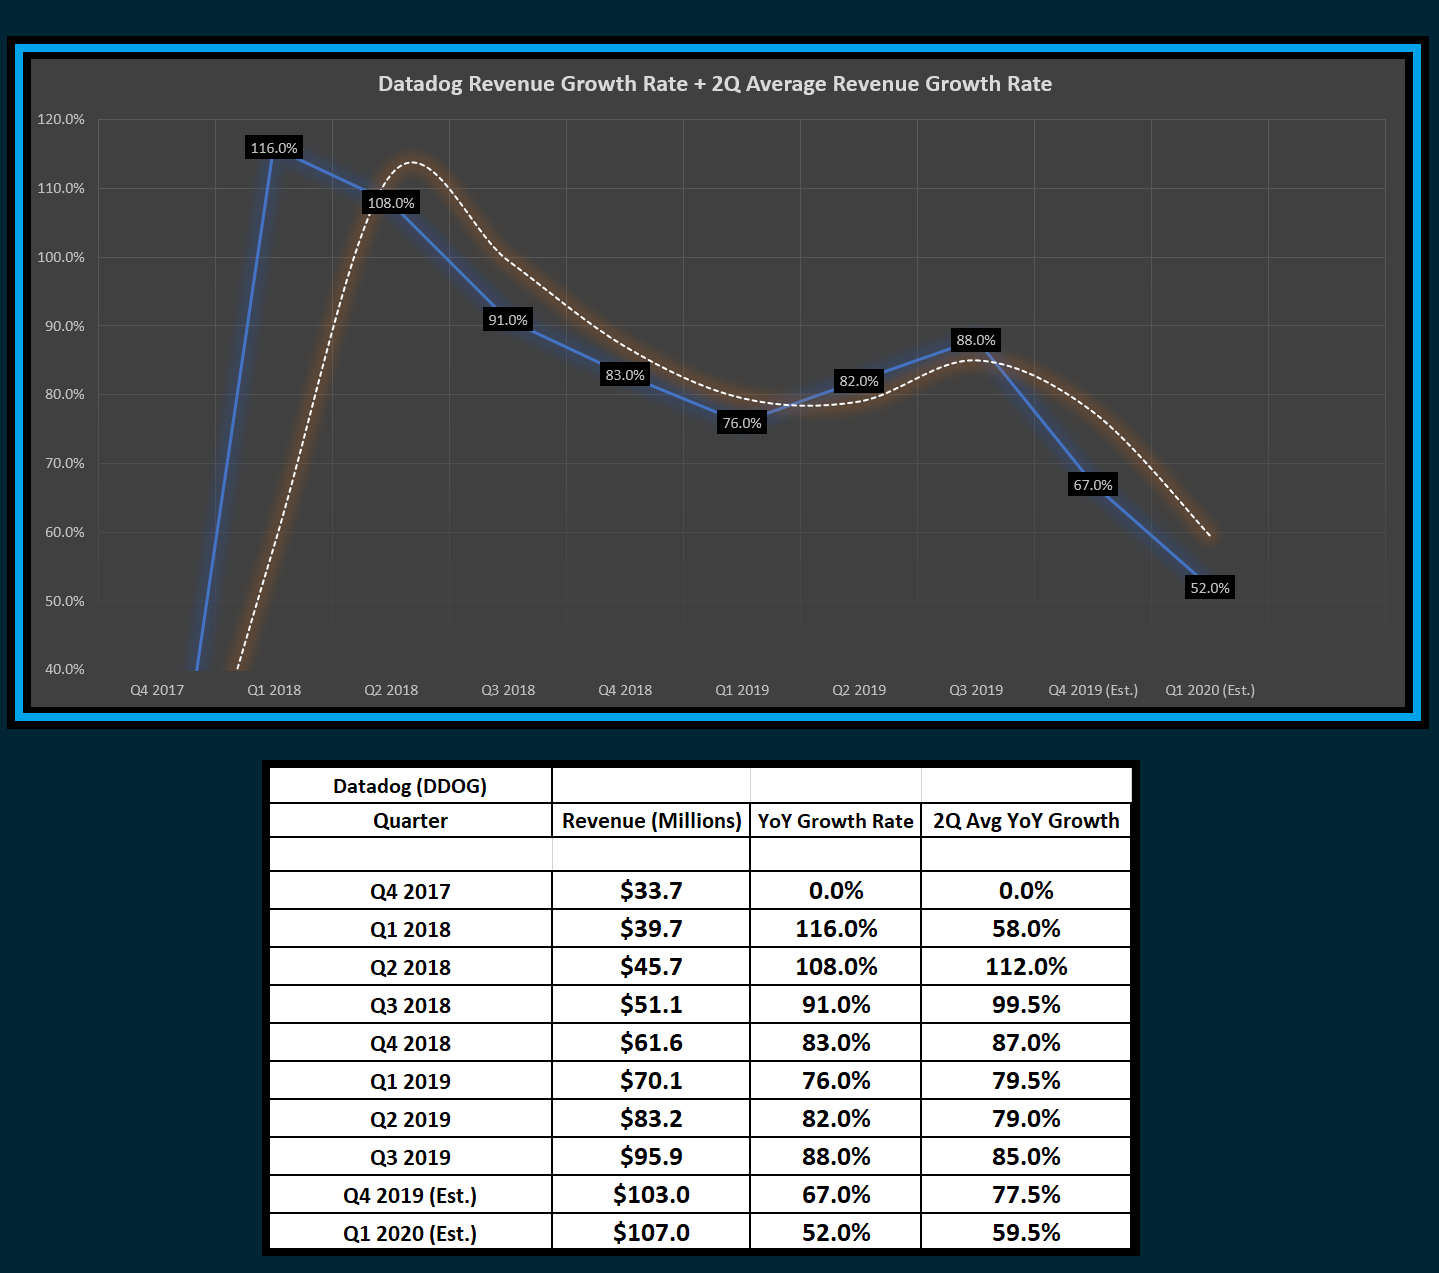
Task: Select the Q1 2019 table row cell
Action: (x=410, y=1081)
